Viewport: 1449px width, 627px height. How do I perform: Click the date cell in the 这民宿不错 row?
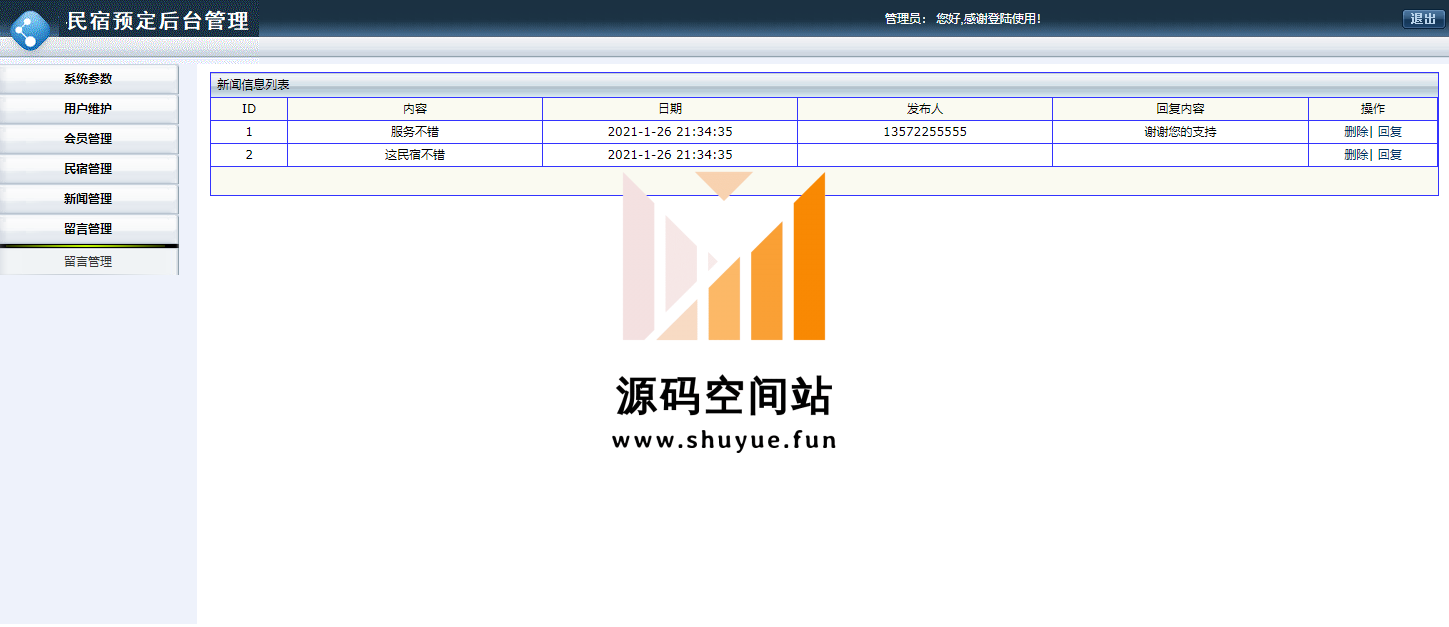[670, 155]
